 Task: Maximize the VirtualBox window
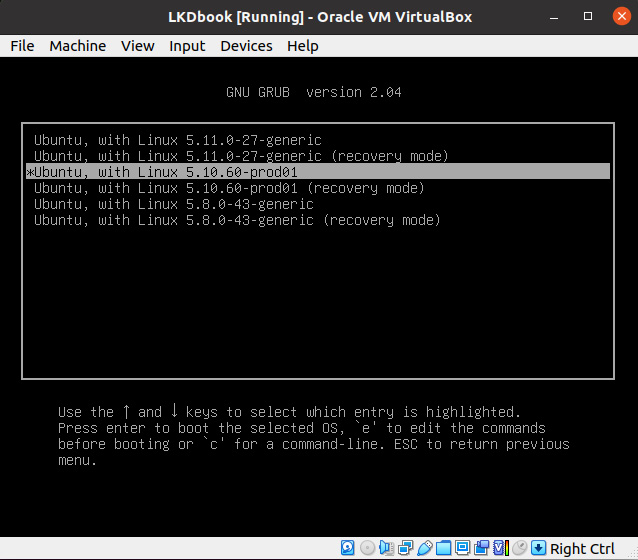click(588, 16)
